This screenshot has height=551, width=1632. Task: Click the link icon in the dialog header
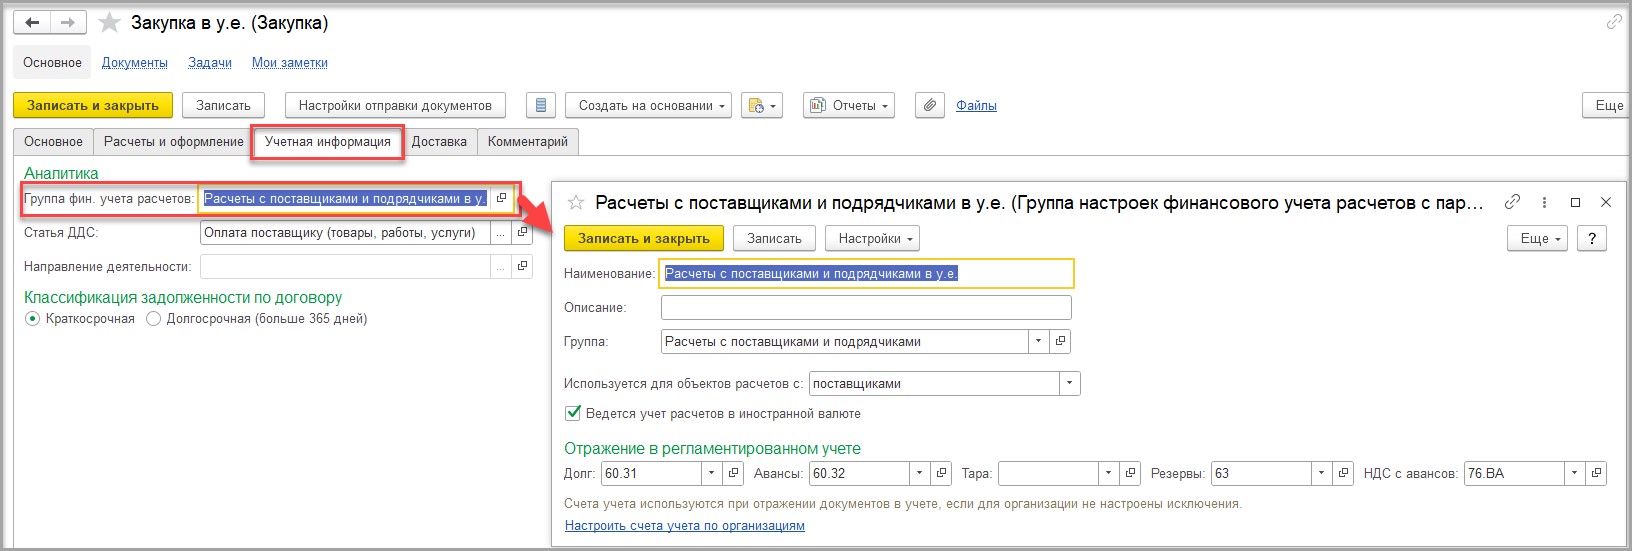[x=1512, y=202]
